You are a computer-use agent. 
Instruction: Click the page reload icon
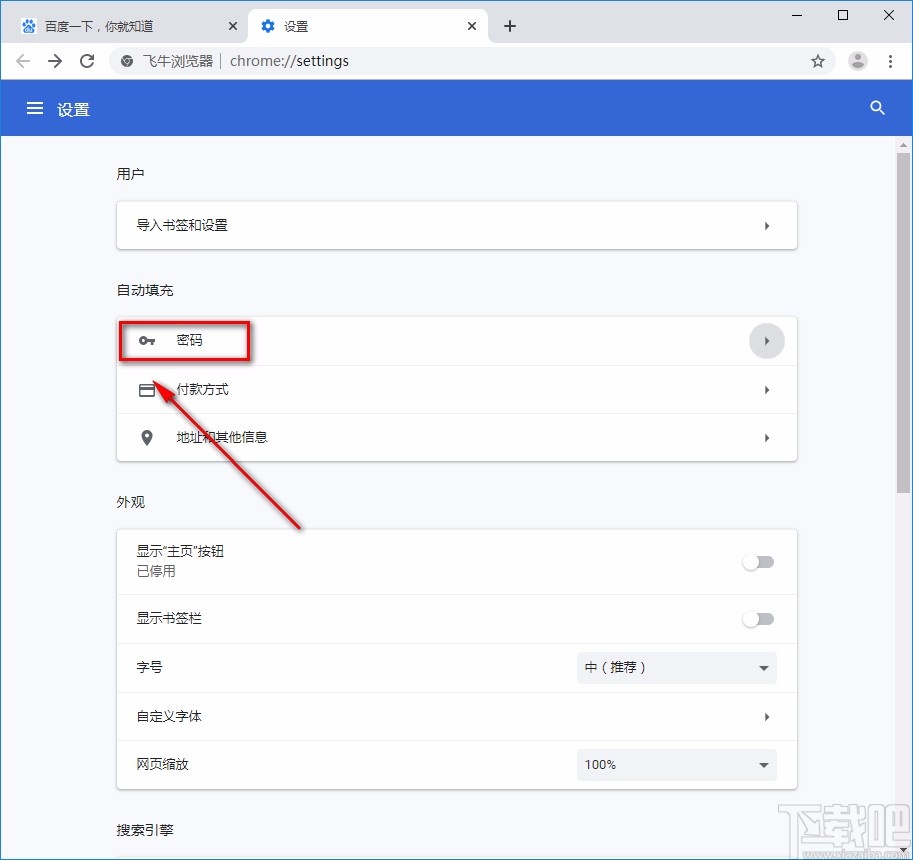point(87,61)
